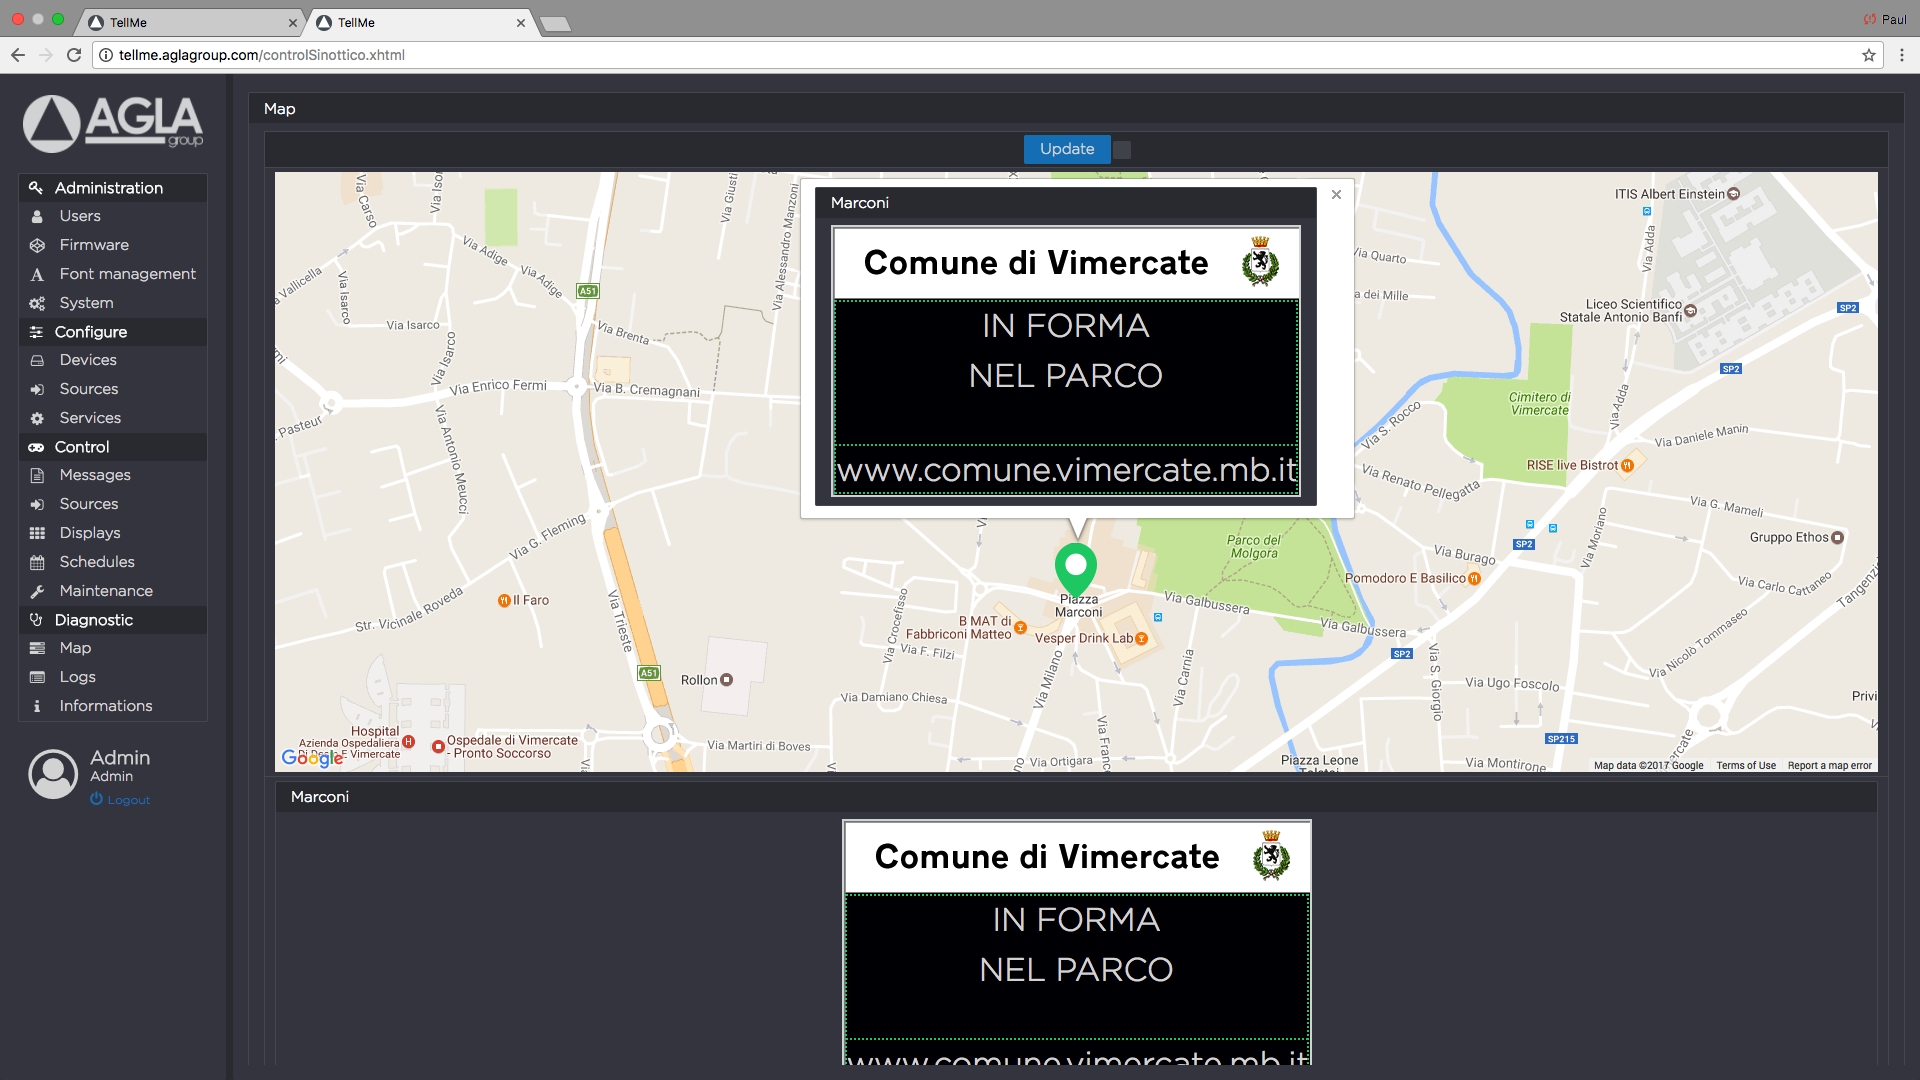Click the Logout link
The image size is (1920, 1080).
coord(120,800)
